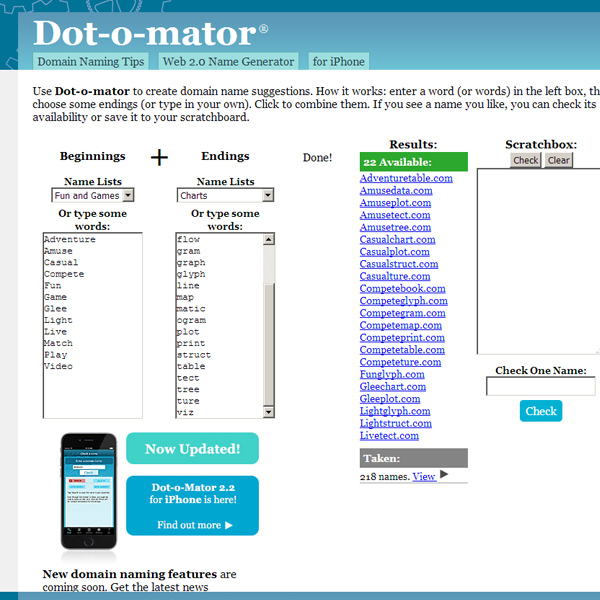Image resolution: width=600 pixels, height=600 pixels.
Task: Click the blue Check button under Check One Name
Action: coord(541,411)
